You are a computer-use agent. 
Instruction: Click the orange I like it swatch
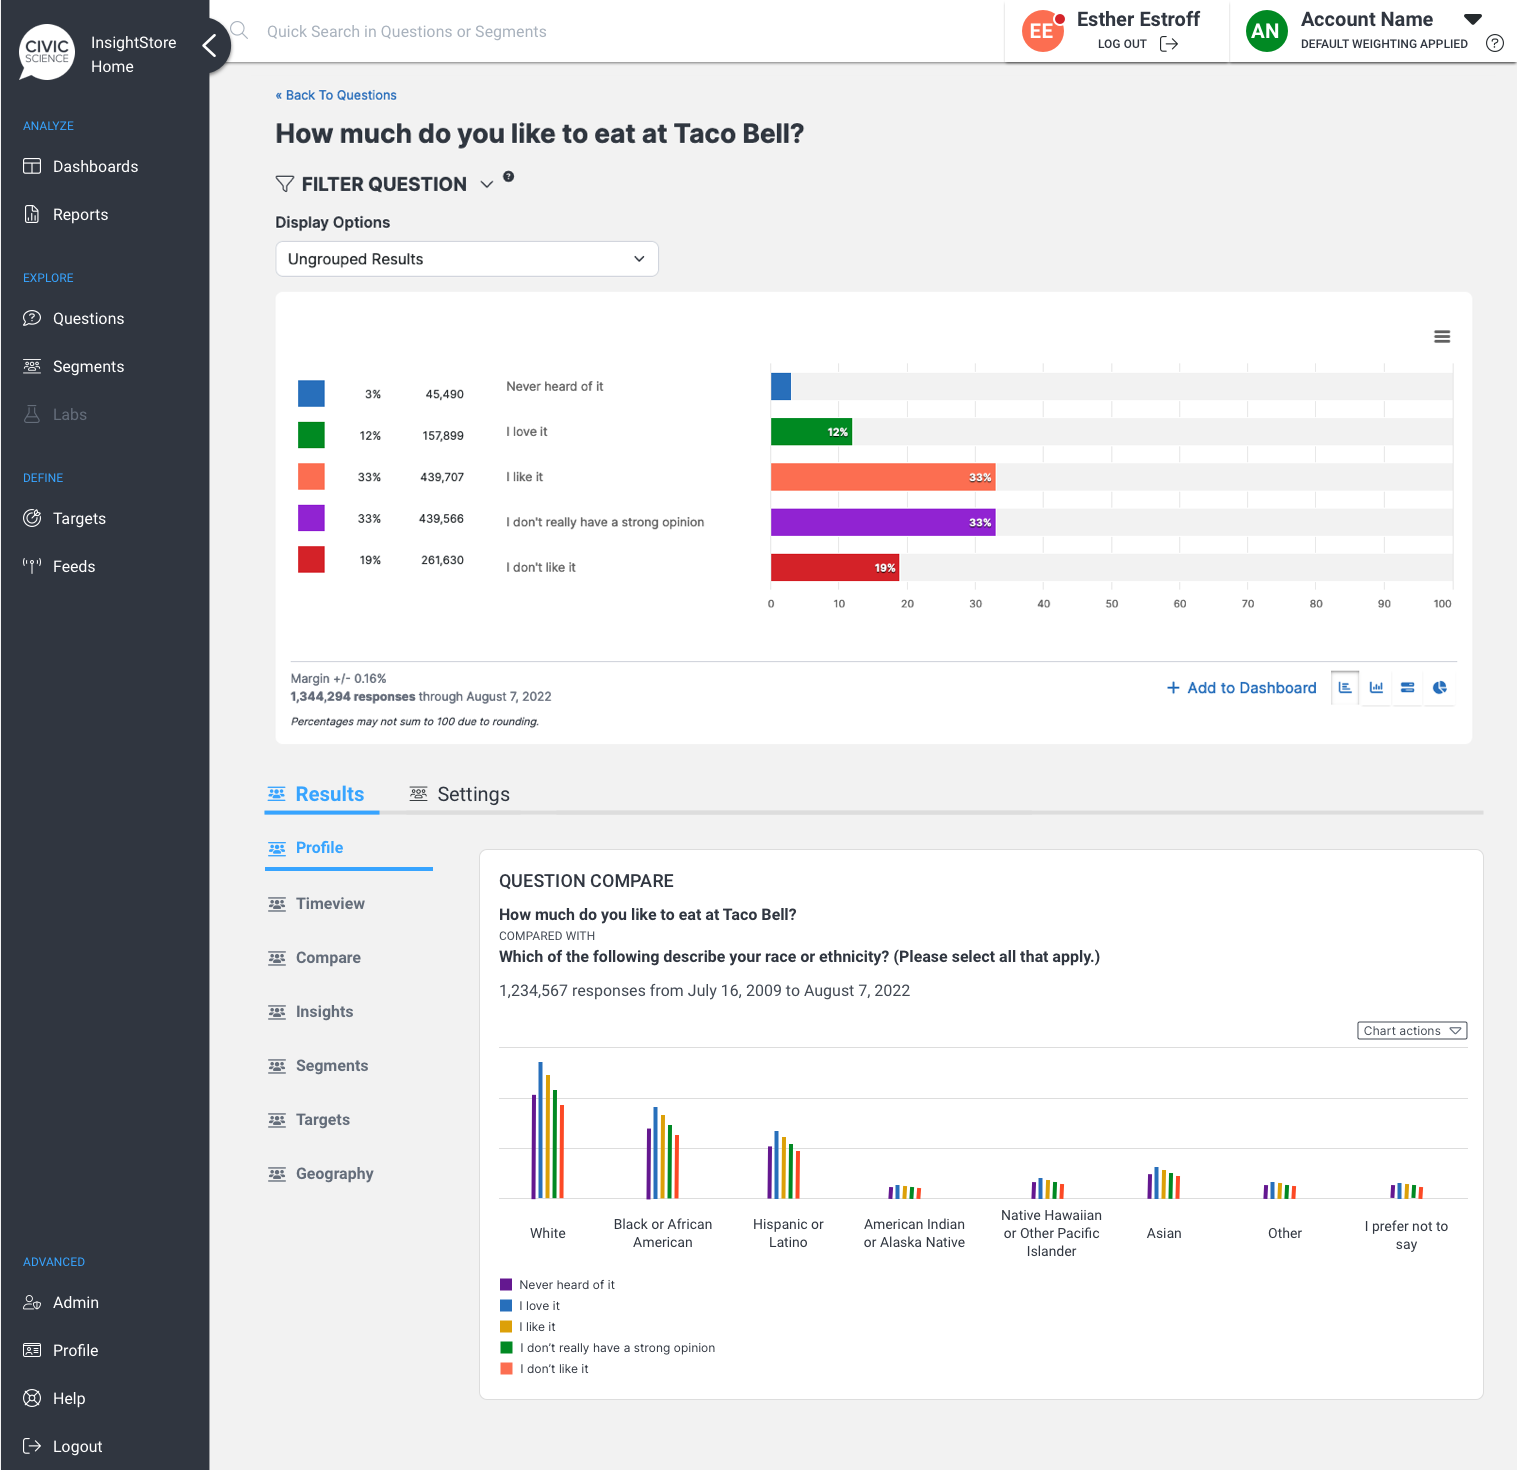311,476
